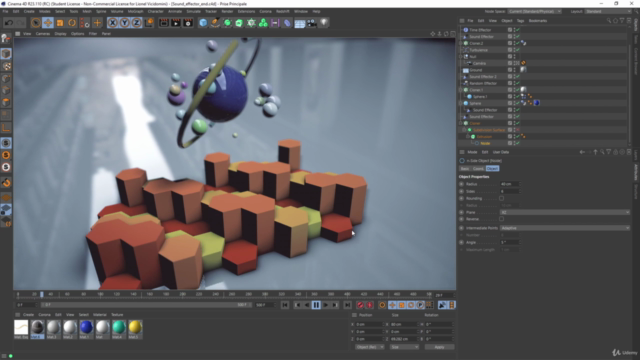Click the Radius 40 cm field
Image resolution: width=640 pixels, height=360 pixels.
click(x=509, y=184)
